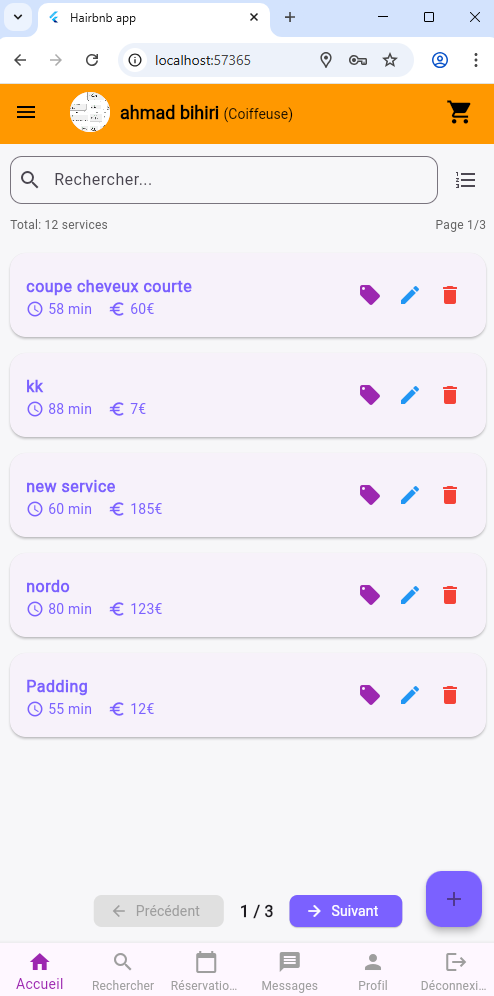This screenshot has width=494, height=996.
Task: Go to next page with Suivant
Action: point(345,911)
